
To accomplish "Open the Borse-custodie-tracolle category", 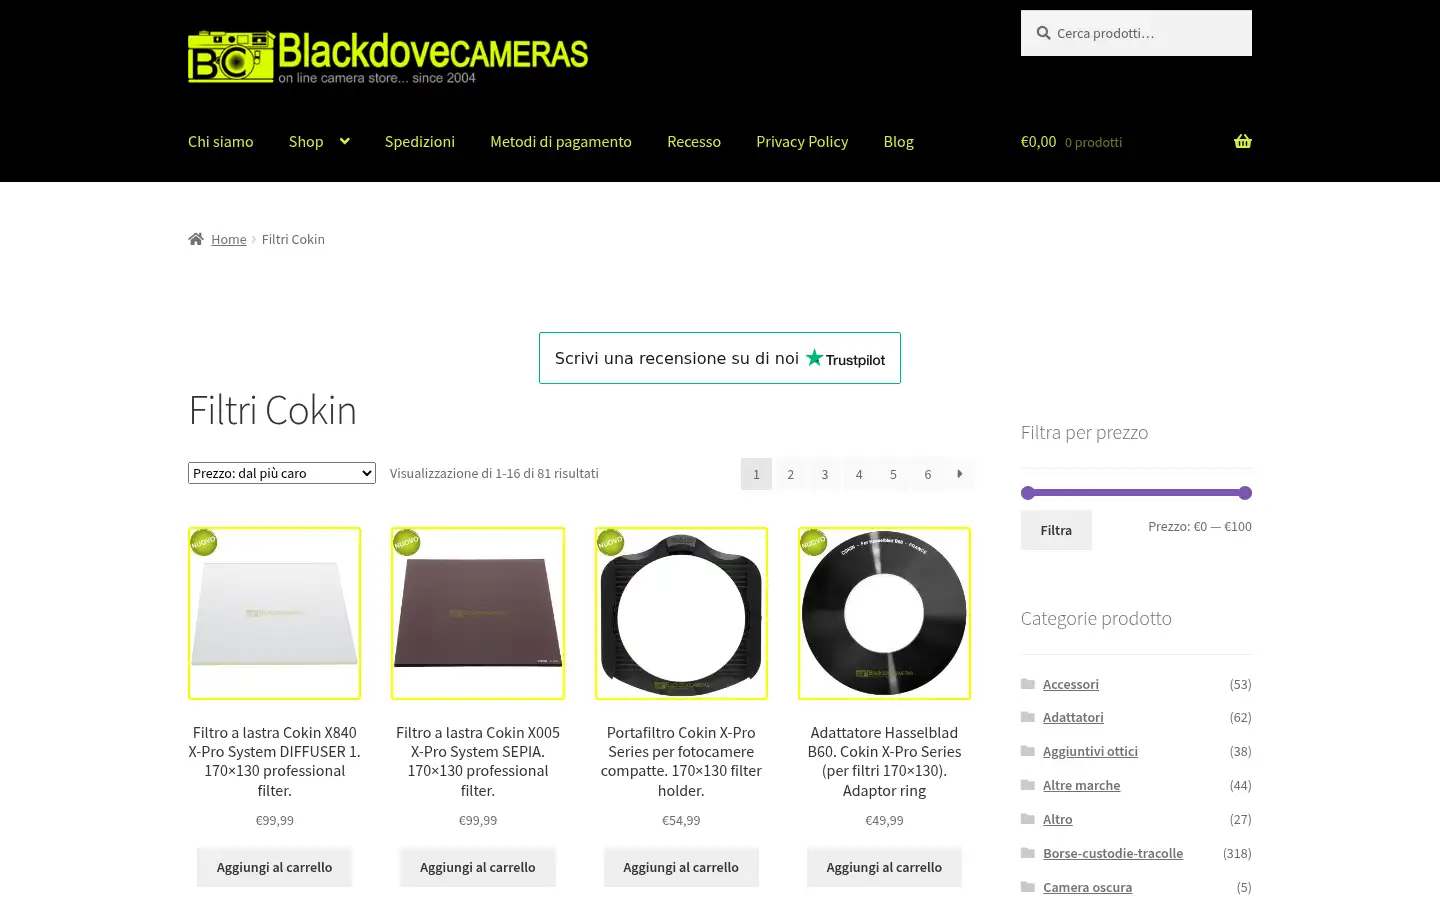I will (1113, 853).
